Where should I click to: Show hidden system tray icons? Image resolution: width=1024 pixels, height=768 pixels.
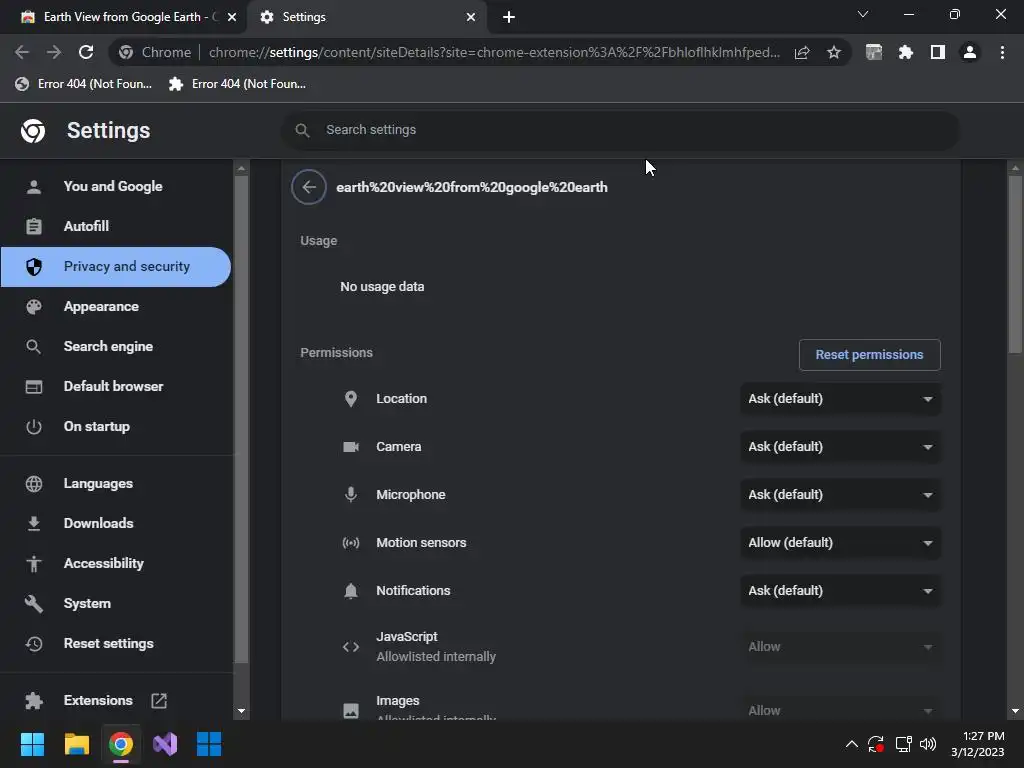852,744
